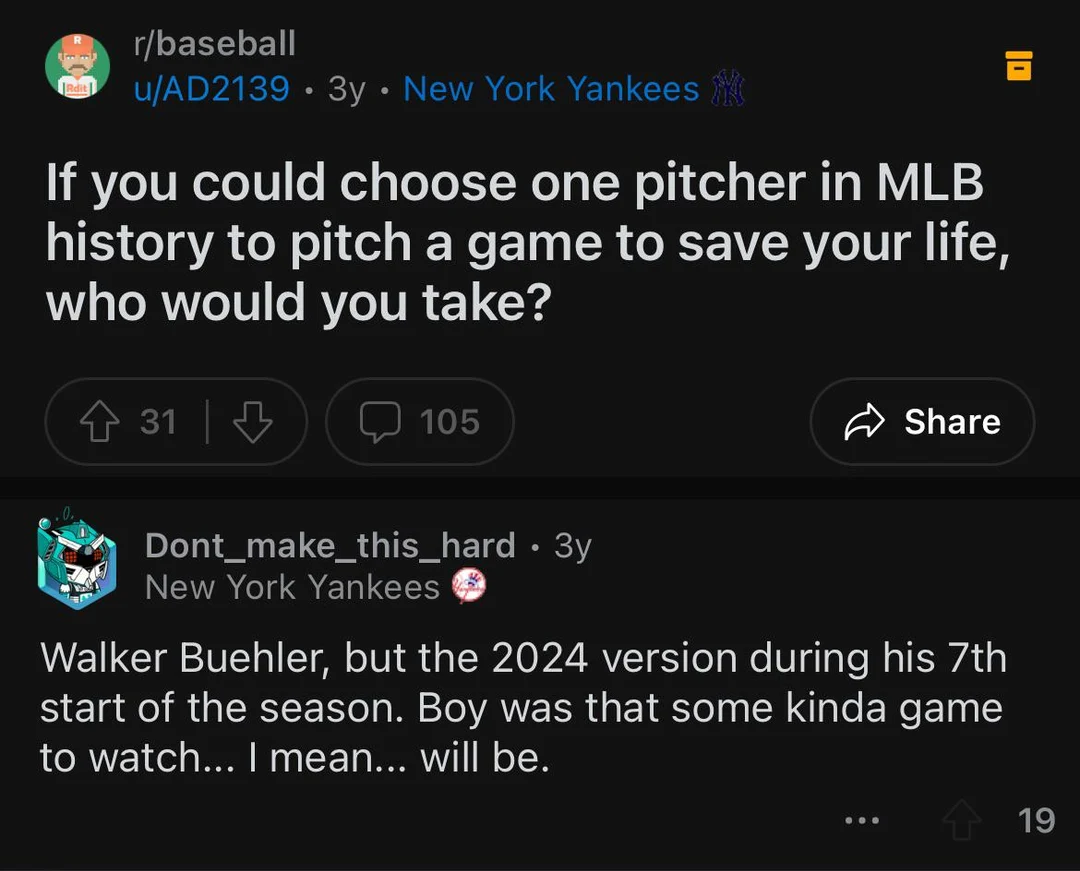Upvote Dont_make_this_hard's comment

pyautogui.click(x=961, y=819)
